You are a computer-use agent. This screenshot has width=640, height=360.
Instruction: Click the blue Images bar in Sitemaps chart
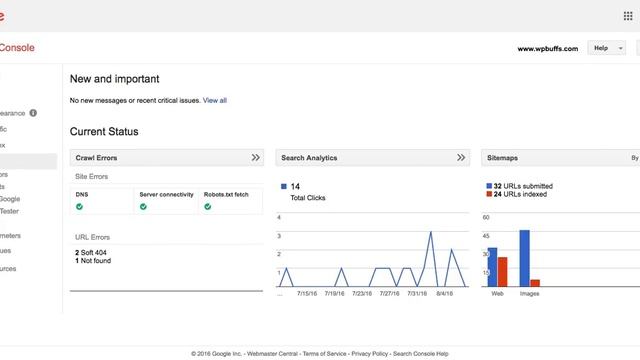[524, 258]
